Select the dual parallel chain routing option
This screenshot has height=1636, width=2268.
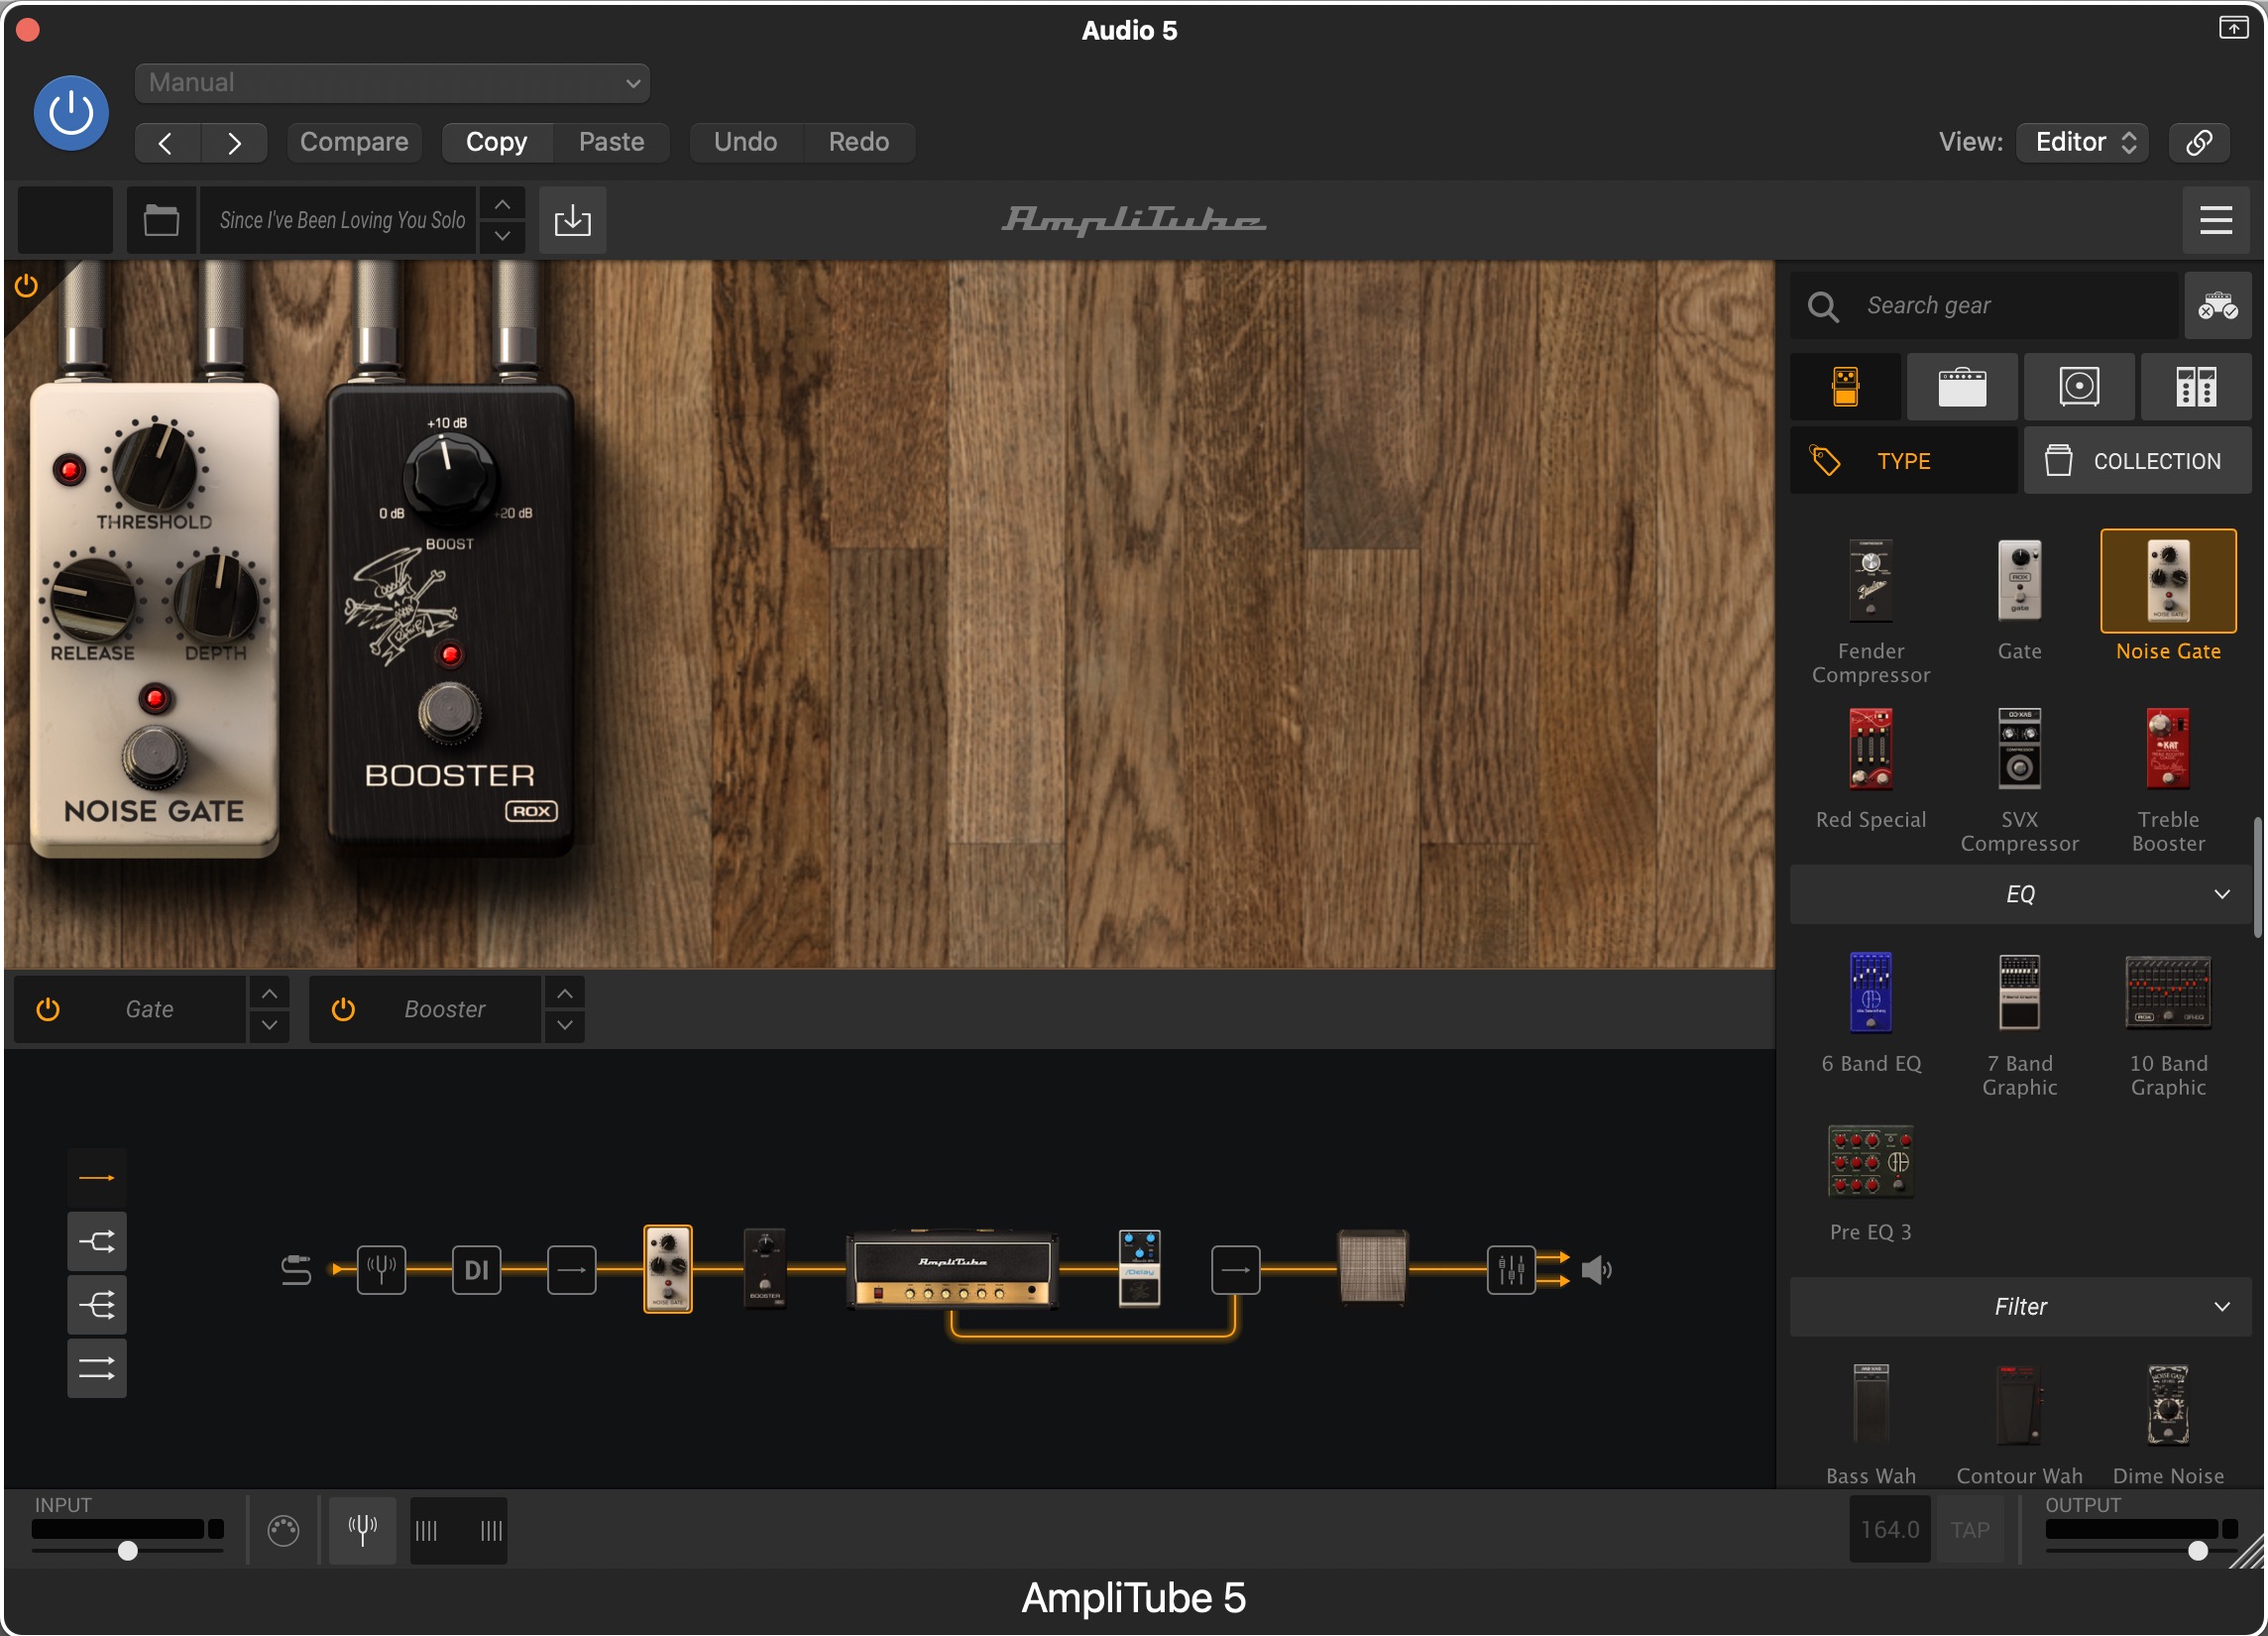97,1369
